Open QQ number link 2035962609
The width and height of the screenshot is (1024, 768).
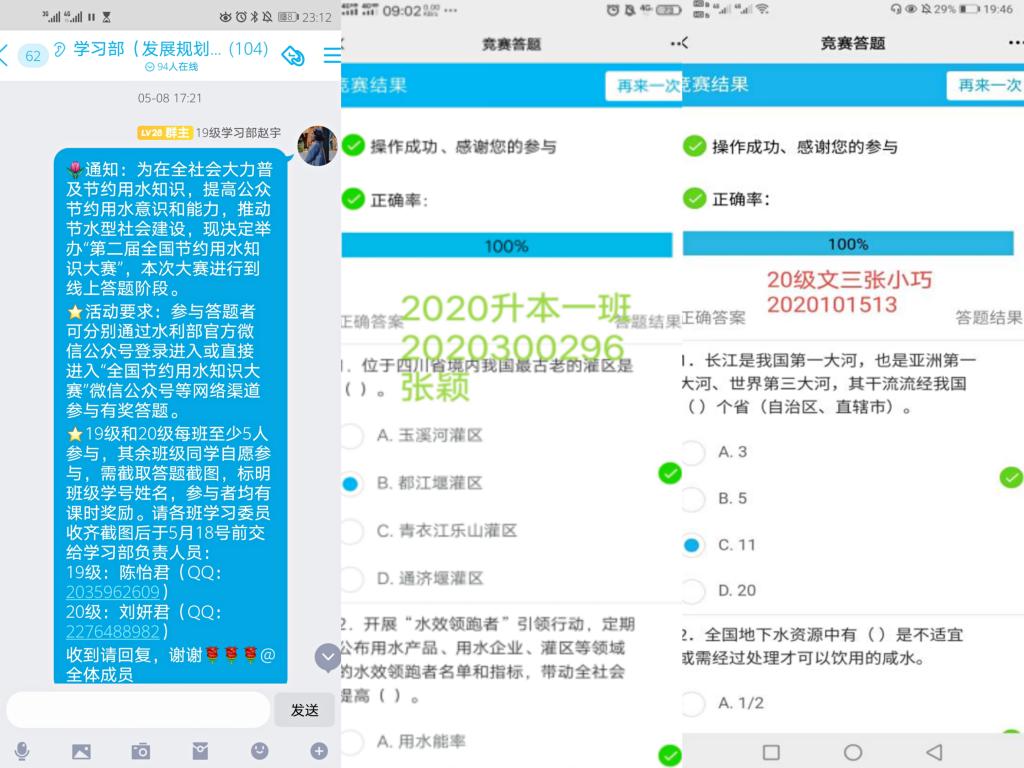click(x=112, y=591)
